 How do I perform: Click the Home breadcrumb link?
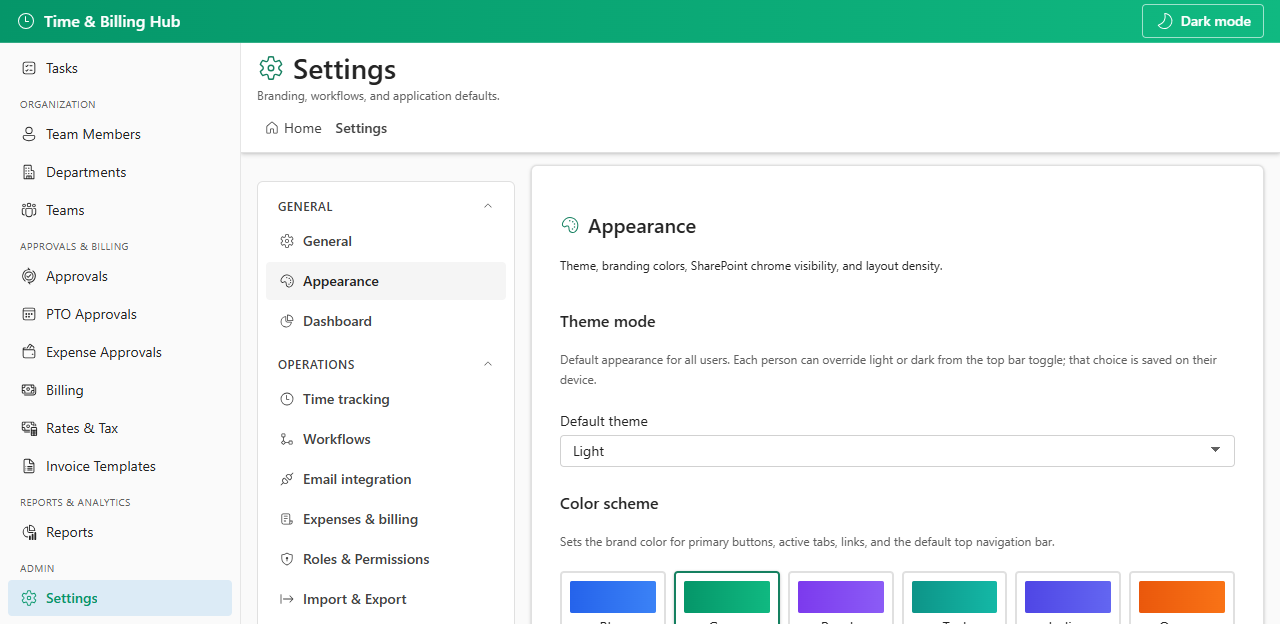click(x=293, y=128)
